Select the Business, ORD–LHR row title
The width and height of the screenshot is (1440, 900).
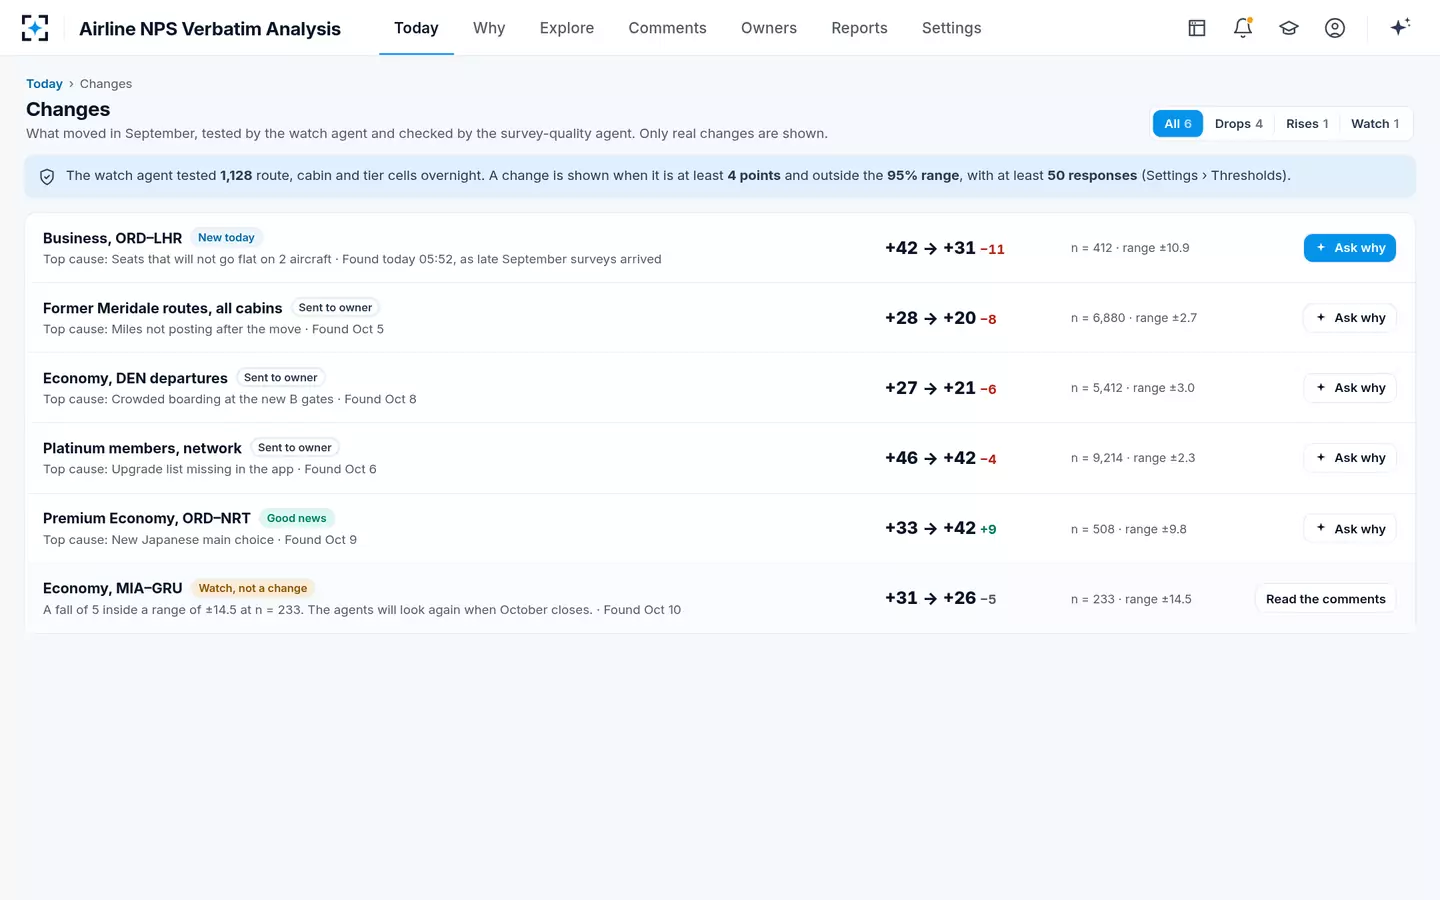(x=112, y=238)
